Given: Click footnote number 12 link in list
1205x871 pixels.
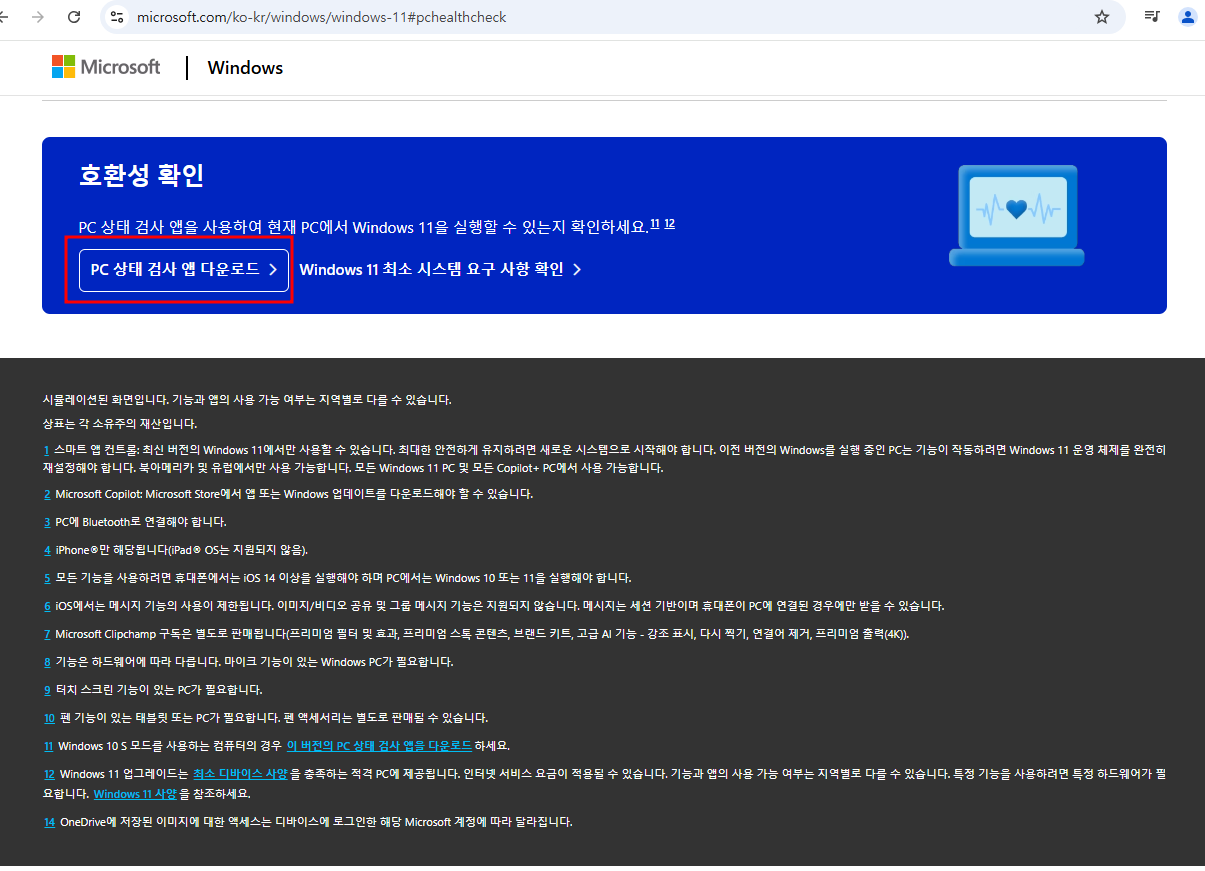Looking at the screenshot, I should coord(49,774).
